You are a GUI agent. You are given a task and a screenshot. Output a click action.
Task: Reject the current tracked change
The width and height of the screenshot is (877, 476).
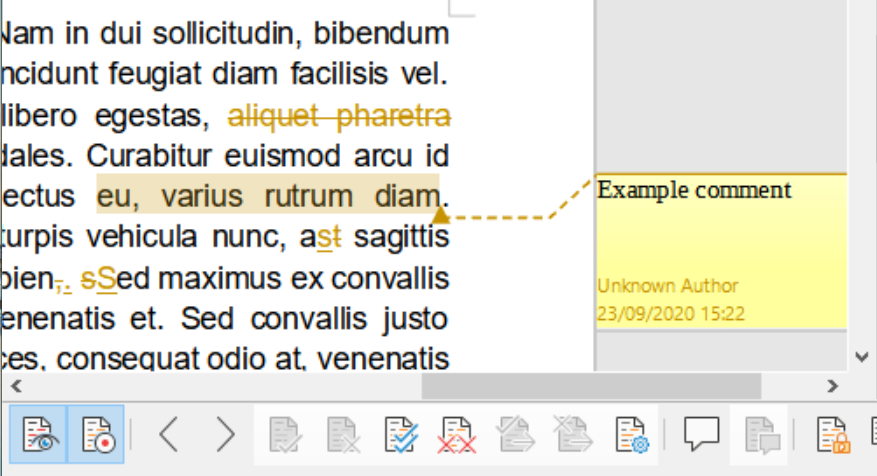[x=343, y=435]
